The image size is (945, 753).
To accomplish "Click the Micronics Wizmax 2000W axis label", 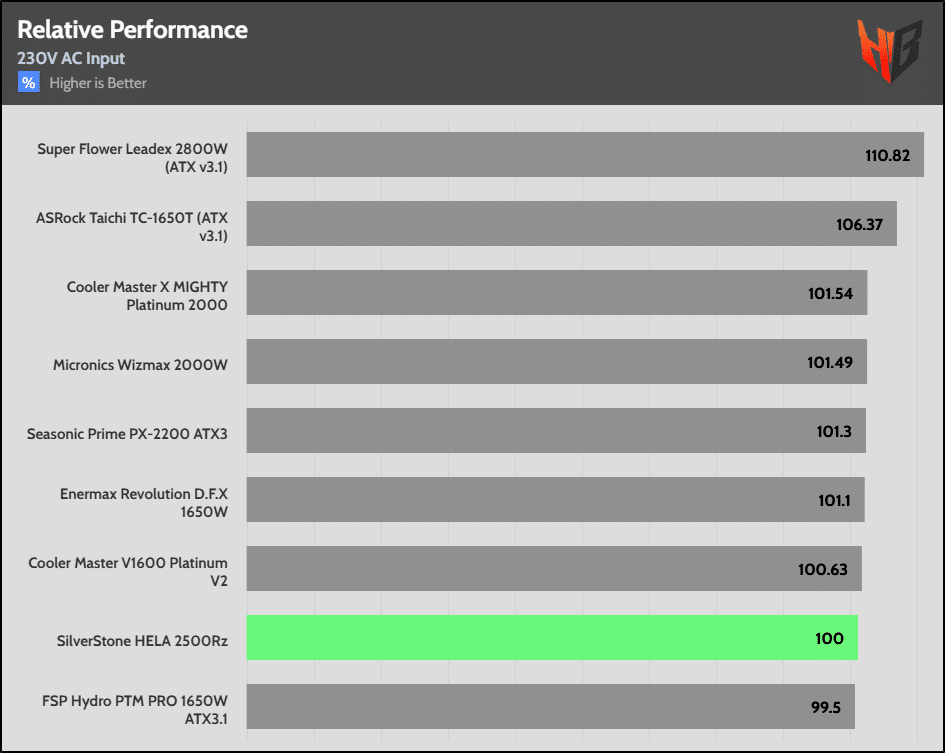I will pyautogui.click(x=140, y=364).
